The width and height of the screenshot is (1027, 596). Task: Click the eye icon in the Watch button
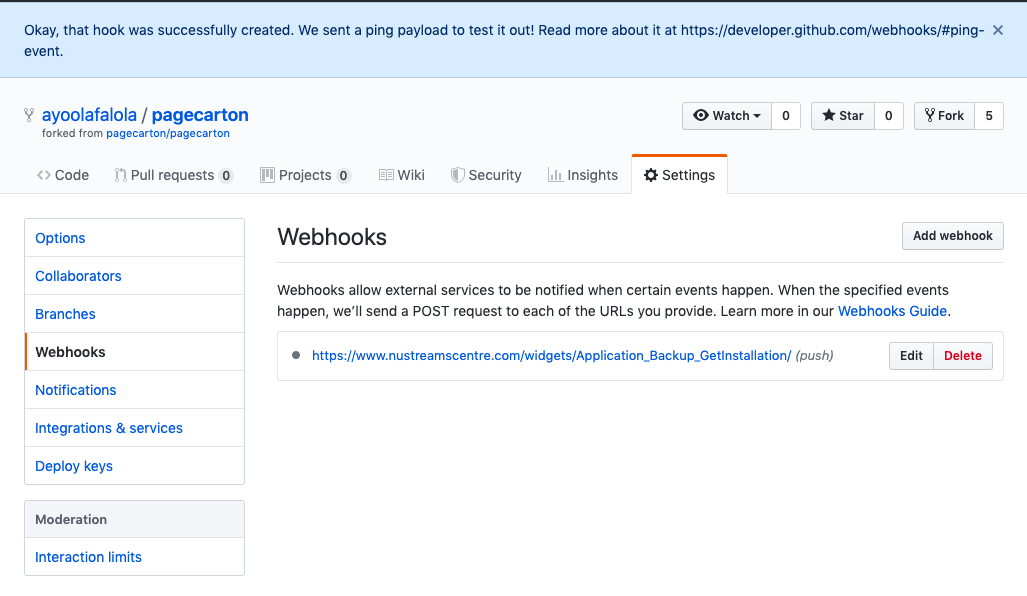tap(701, 115)
